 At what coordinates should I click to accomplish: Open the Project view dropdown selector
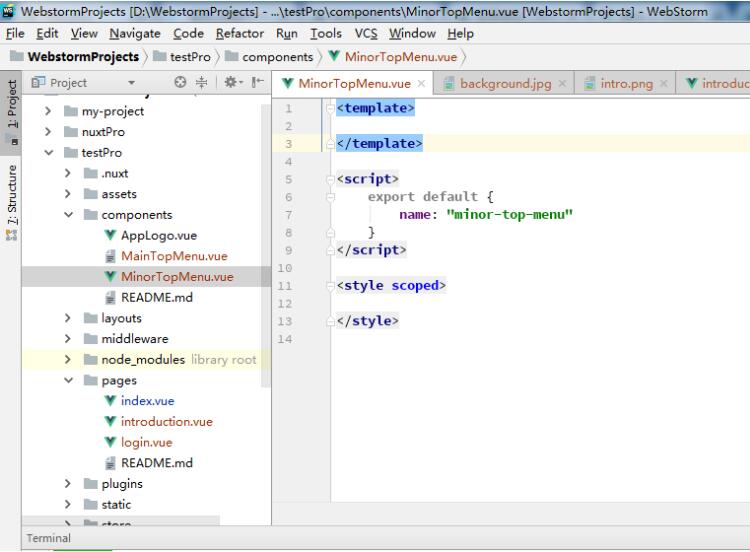132,83
